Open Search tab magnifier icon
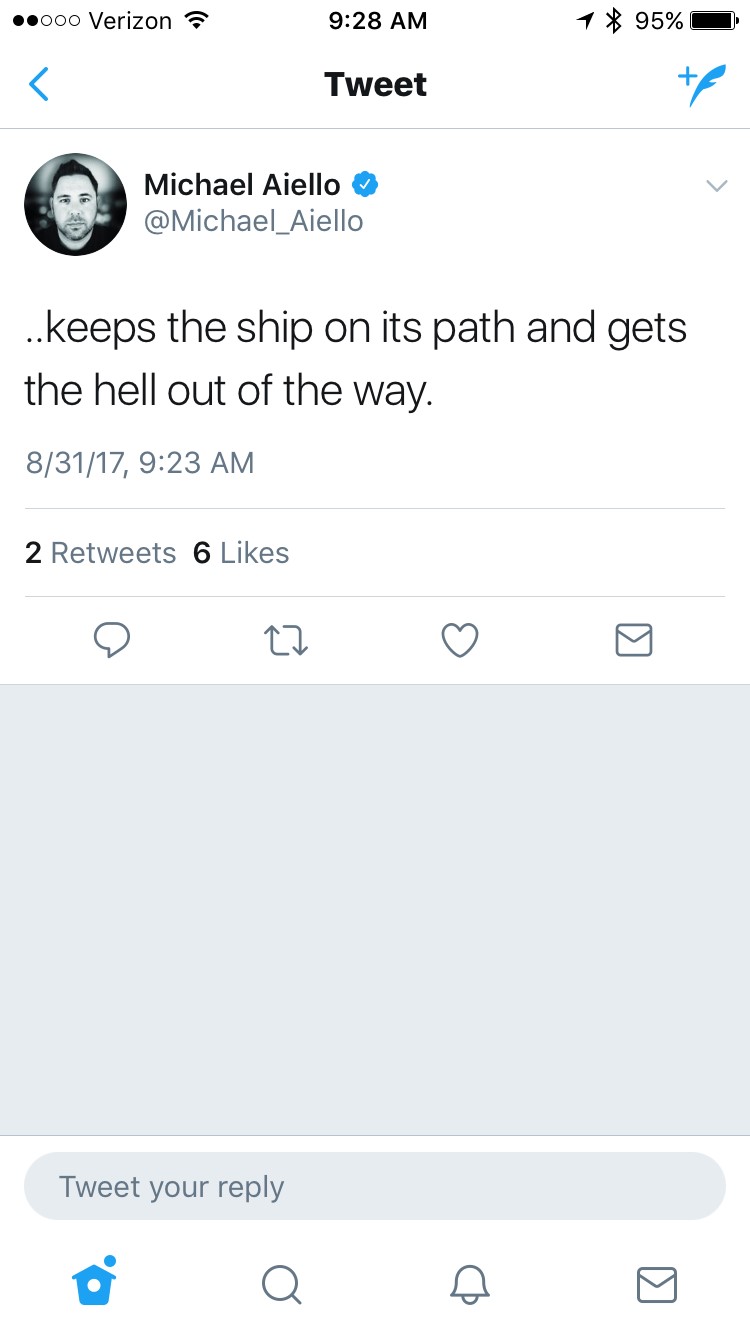Viewport: 750px width, 1334px height. point(281,1284)
